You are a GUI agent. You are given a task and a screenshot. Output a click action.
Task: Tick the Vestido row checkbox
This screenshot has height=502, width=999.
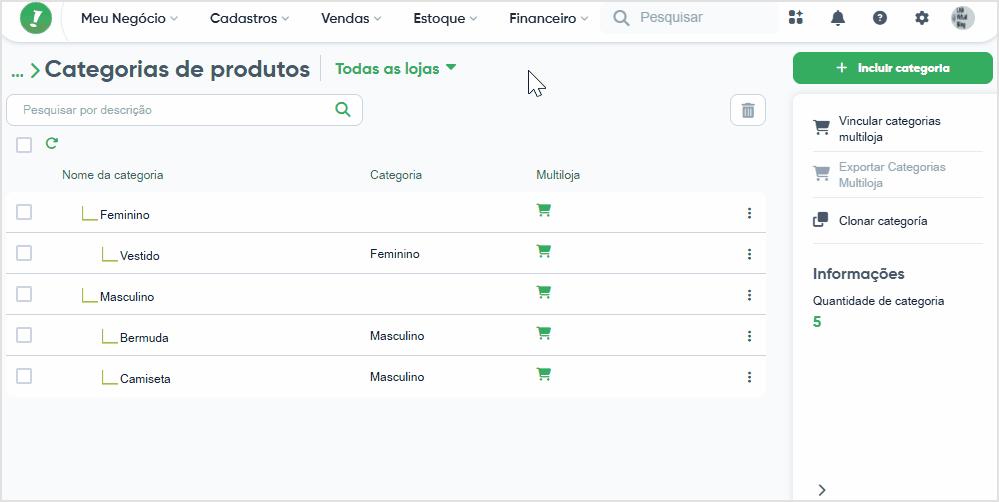(x=24, y=253)
